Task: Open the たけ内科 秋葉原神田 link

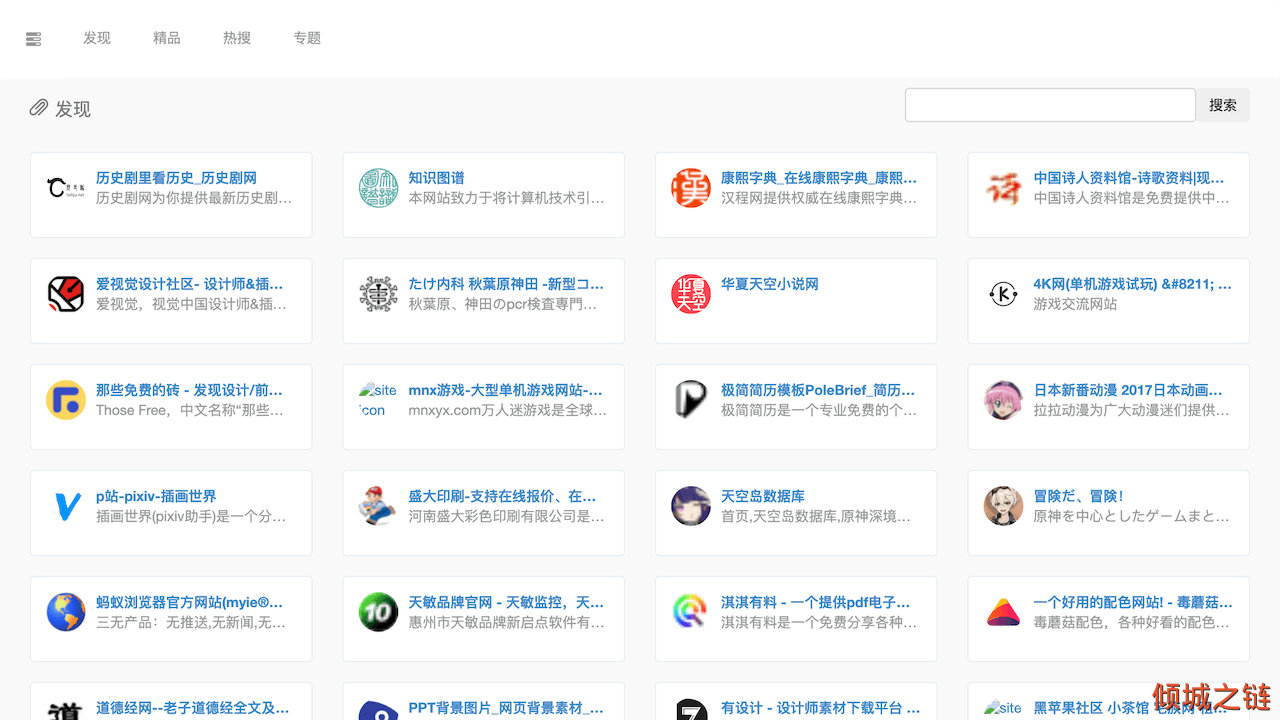Action: [507, 284]
